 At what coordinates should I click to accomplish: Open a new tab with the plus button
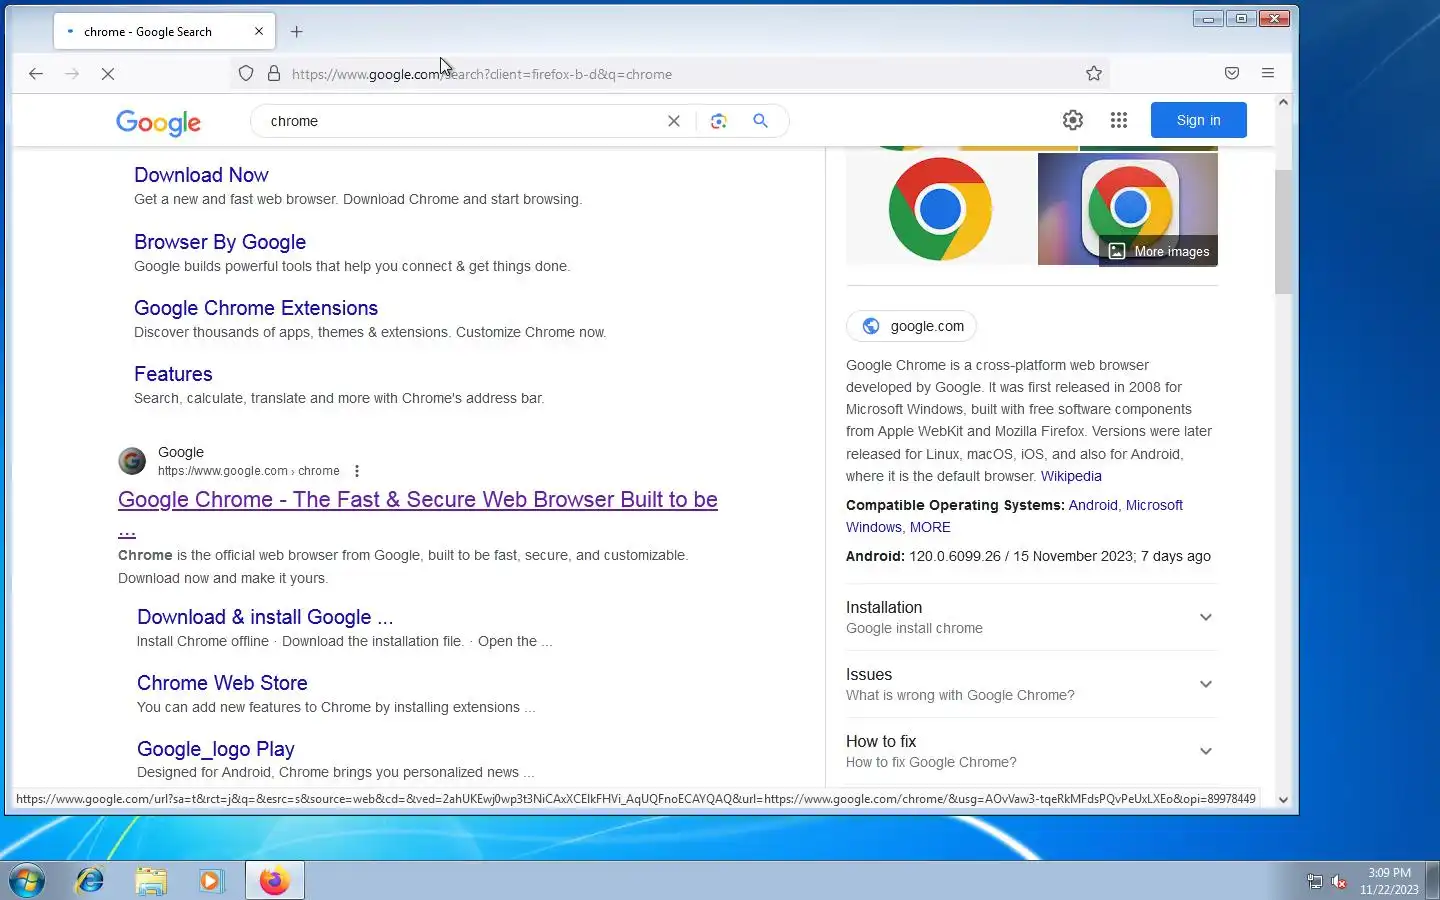(x=297, y=32)
